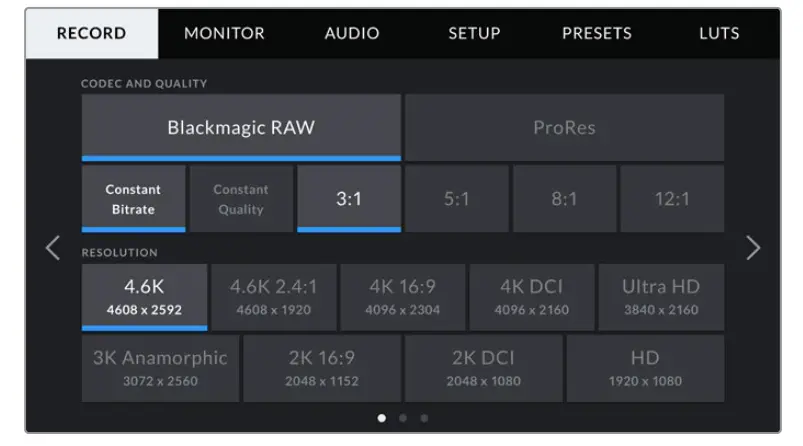Select the first page indicator dot

[382, 418]
